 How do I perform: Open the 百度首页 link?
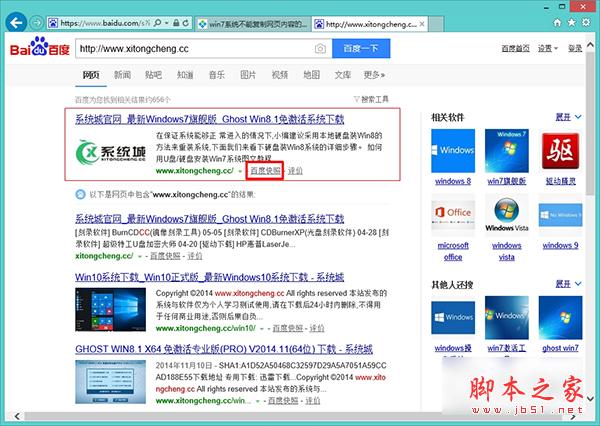[515, 48]
